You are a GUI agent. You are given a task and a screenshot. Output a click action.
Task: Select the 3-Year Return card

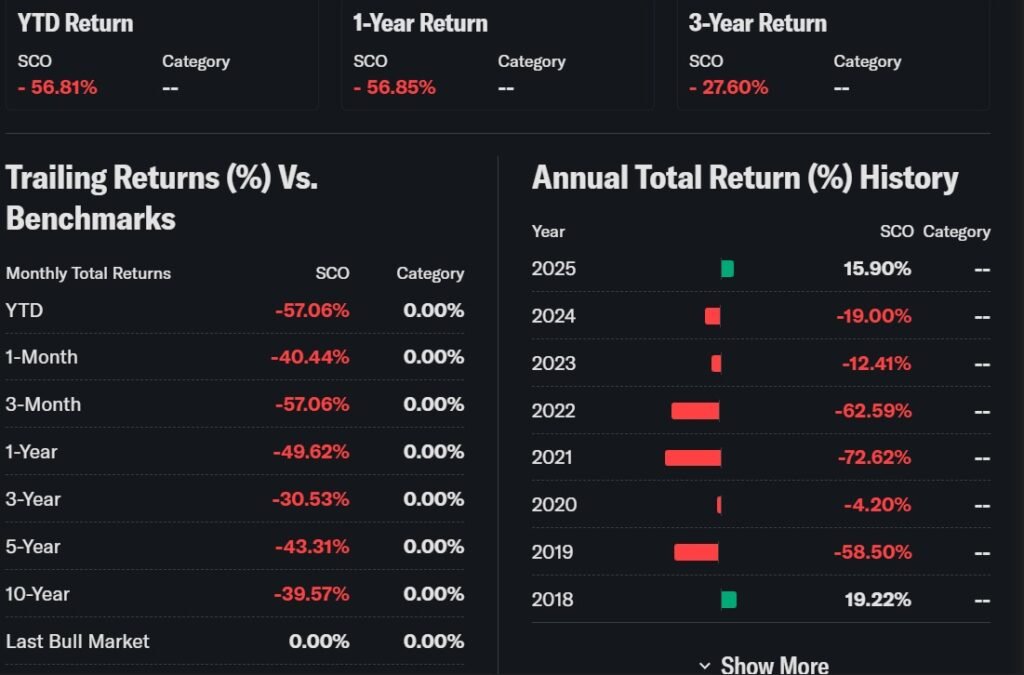point(833,55)
